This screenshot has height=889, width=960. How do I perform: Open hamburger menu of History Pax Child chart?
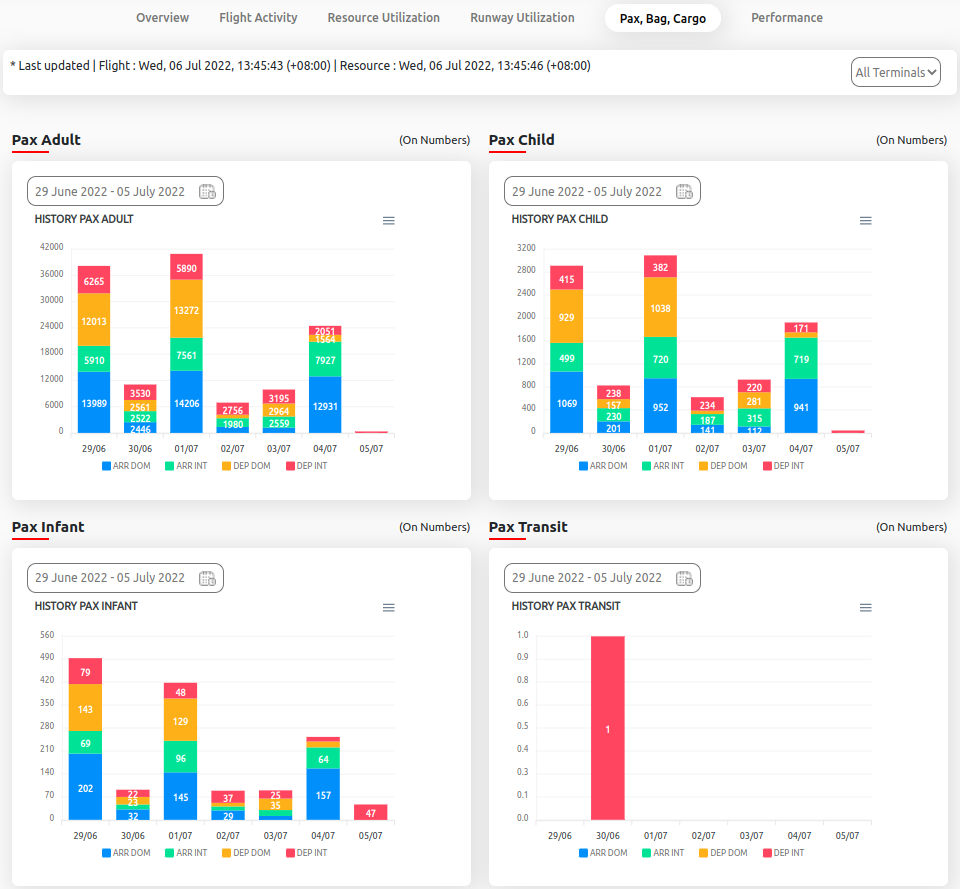(x=866, y=221)
